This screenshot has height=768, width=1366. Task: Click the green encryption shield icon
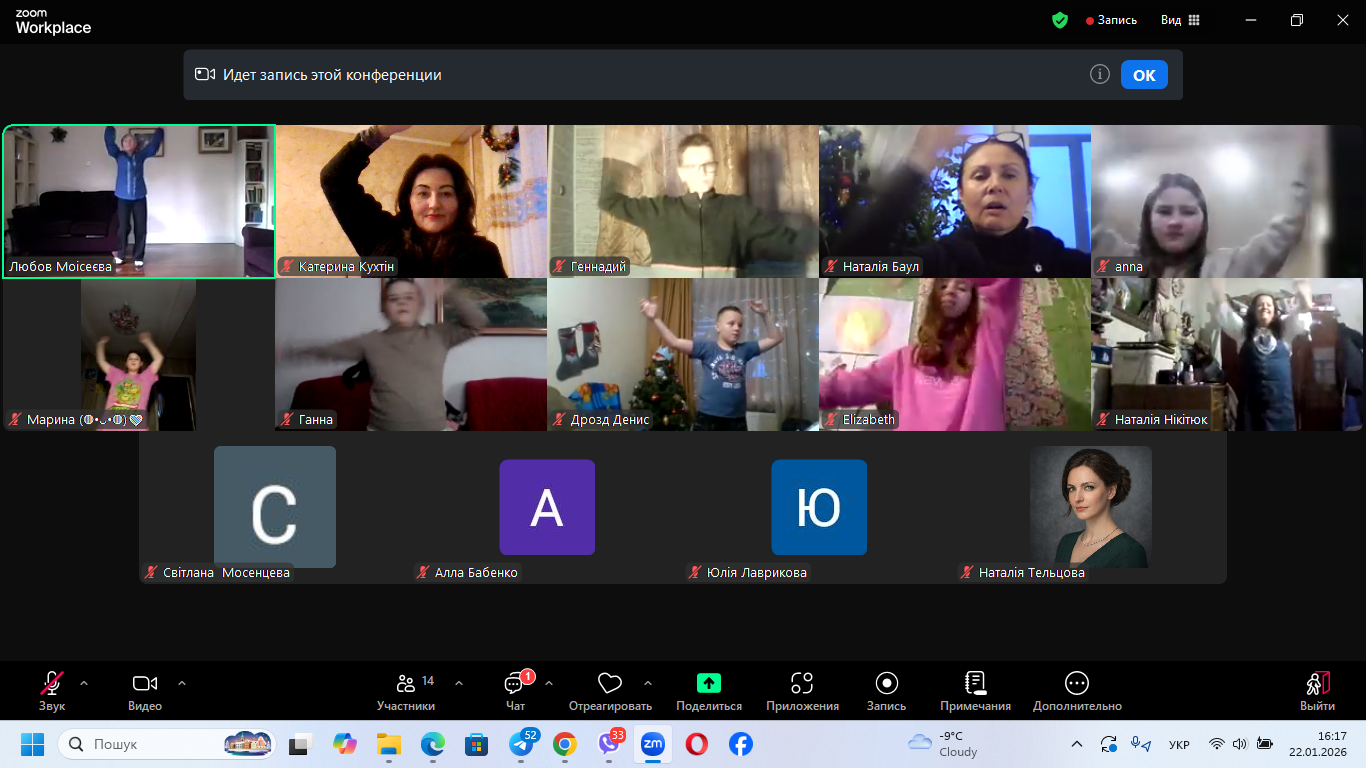[x=1060, y=20]
